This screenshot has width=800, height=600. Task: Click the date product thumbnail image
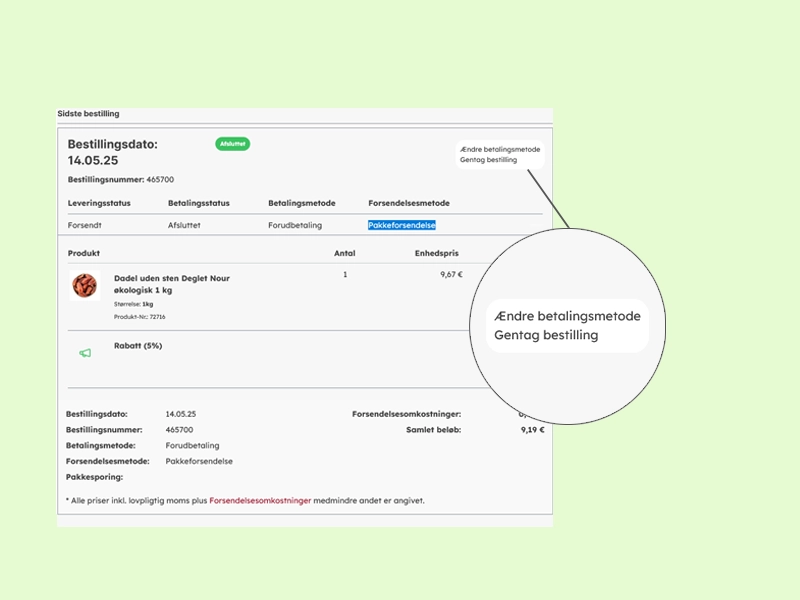[85, 285]
